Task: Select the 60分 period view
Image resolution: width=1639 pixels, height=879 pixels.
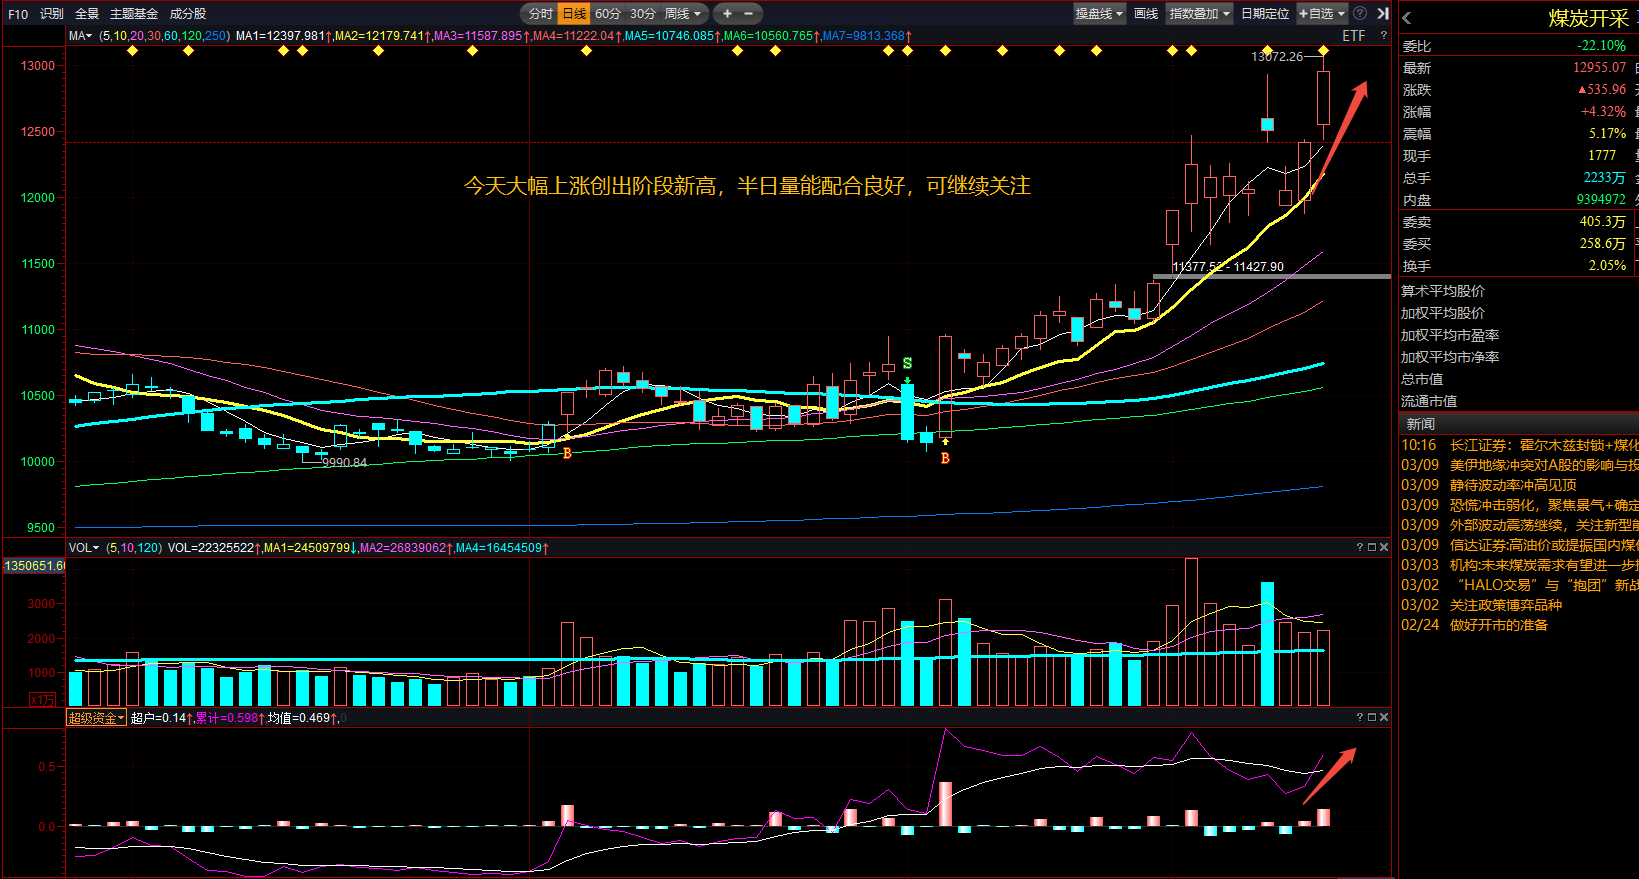Action: [x=608, y=13]
